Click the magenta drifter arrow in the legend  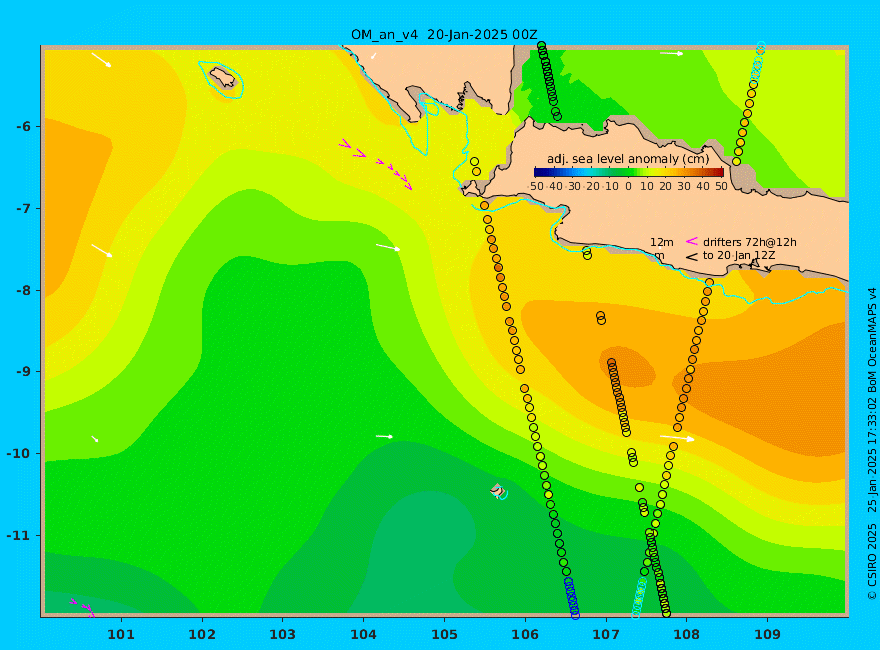point(691,241)
